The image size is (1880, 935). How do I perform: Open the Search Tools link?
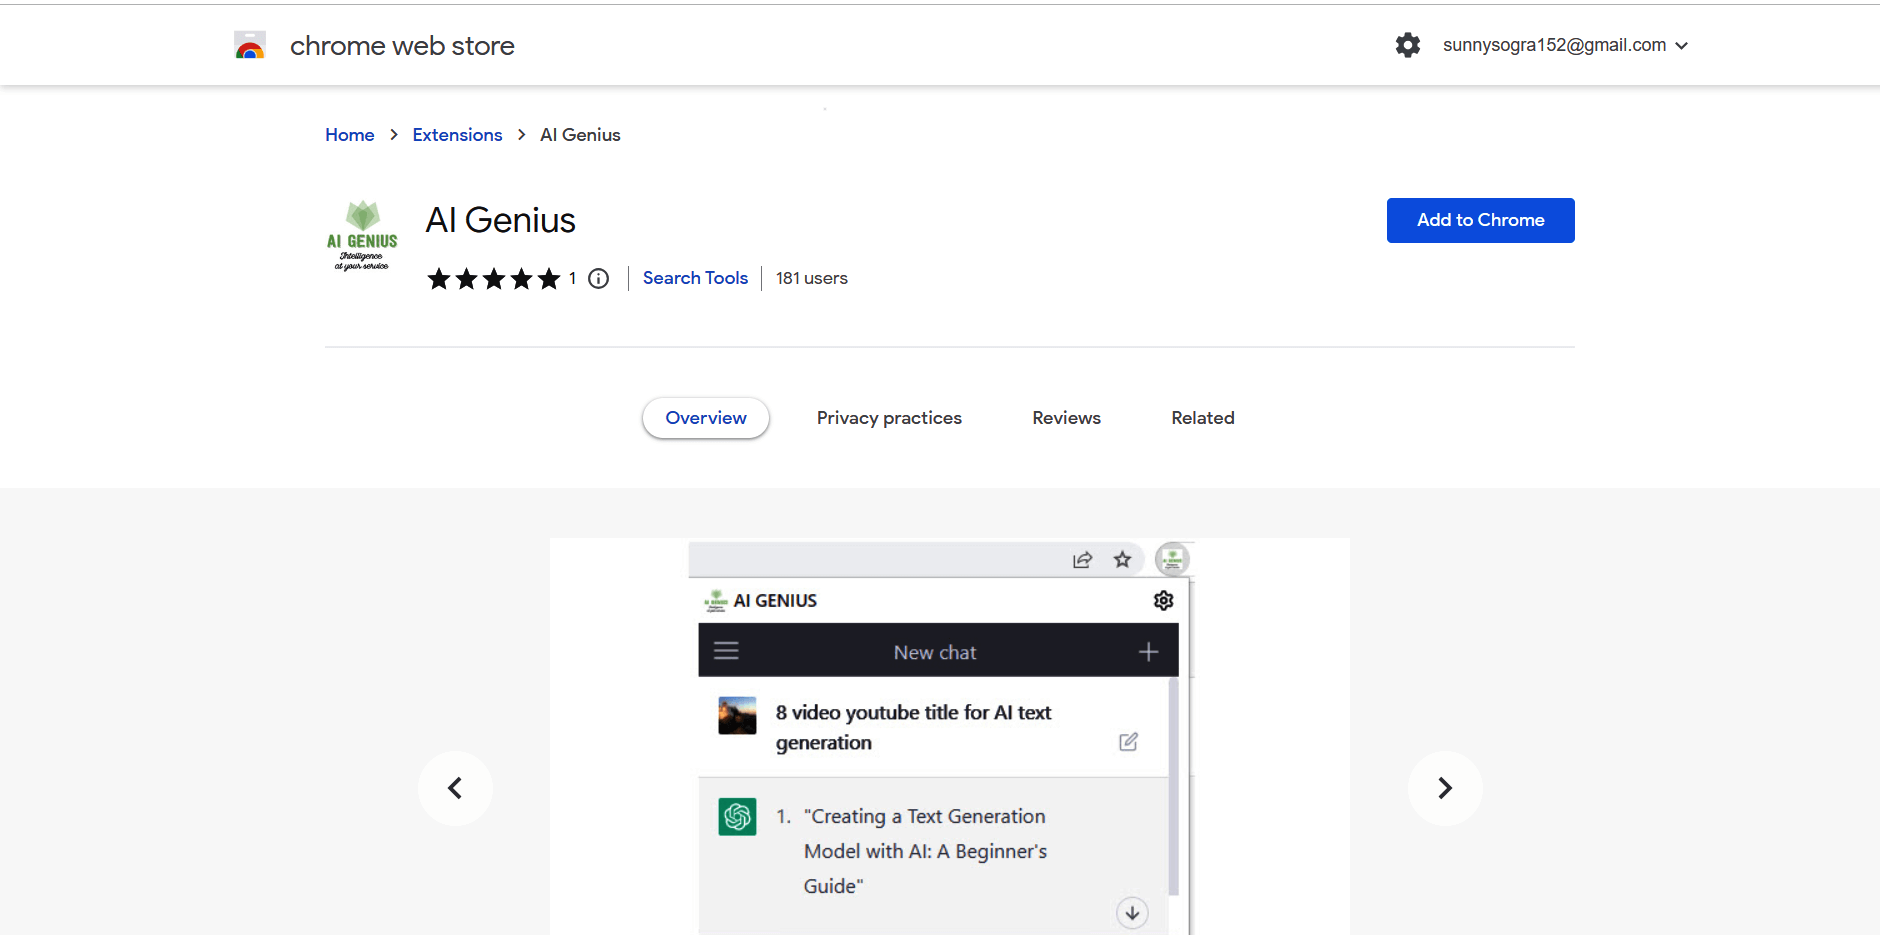(x=695, y=278)
